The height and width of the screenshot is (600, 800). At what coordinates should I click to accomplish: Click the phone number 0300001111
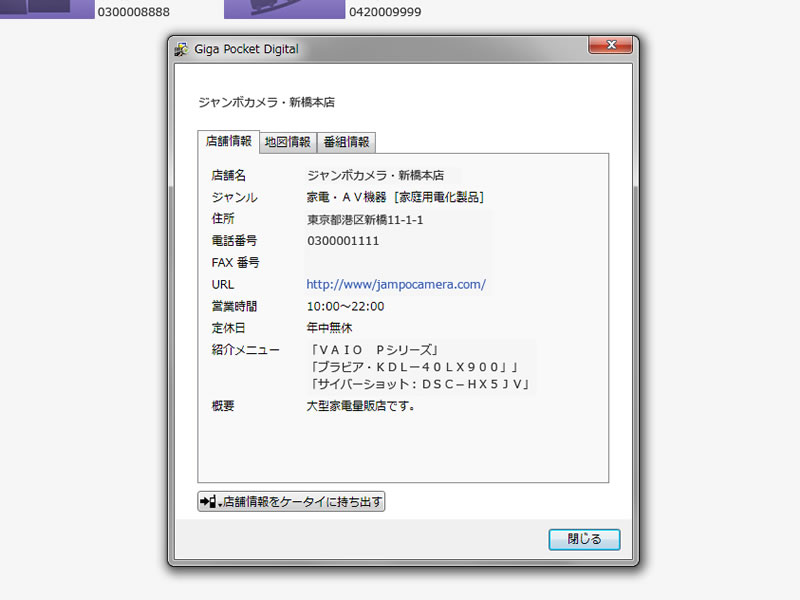(343, 241)
